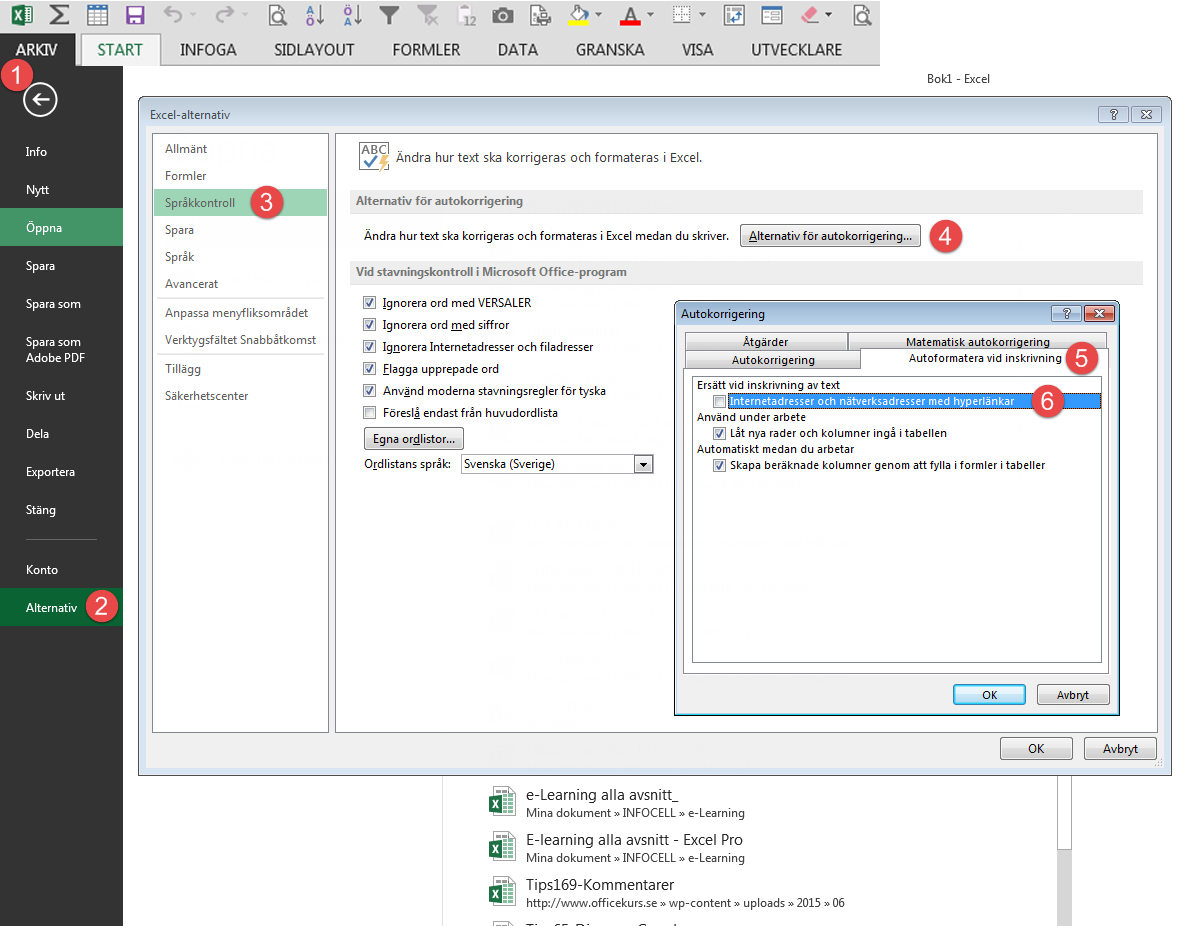Click the Excel file icon for Tips169-Kommentarer
Screen dimensions: 1185x926
[x=501, y=892]
